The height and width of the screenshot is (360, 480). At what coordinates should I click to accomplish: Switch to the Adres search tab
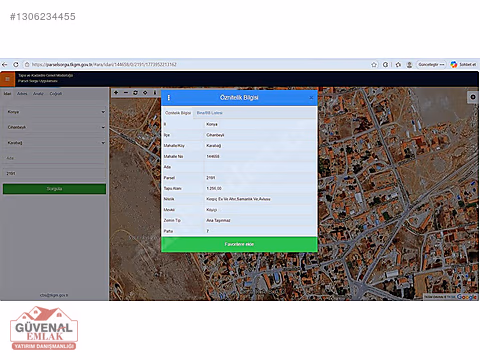(22, 94)
